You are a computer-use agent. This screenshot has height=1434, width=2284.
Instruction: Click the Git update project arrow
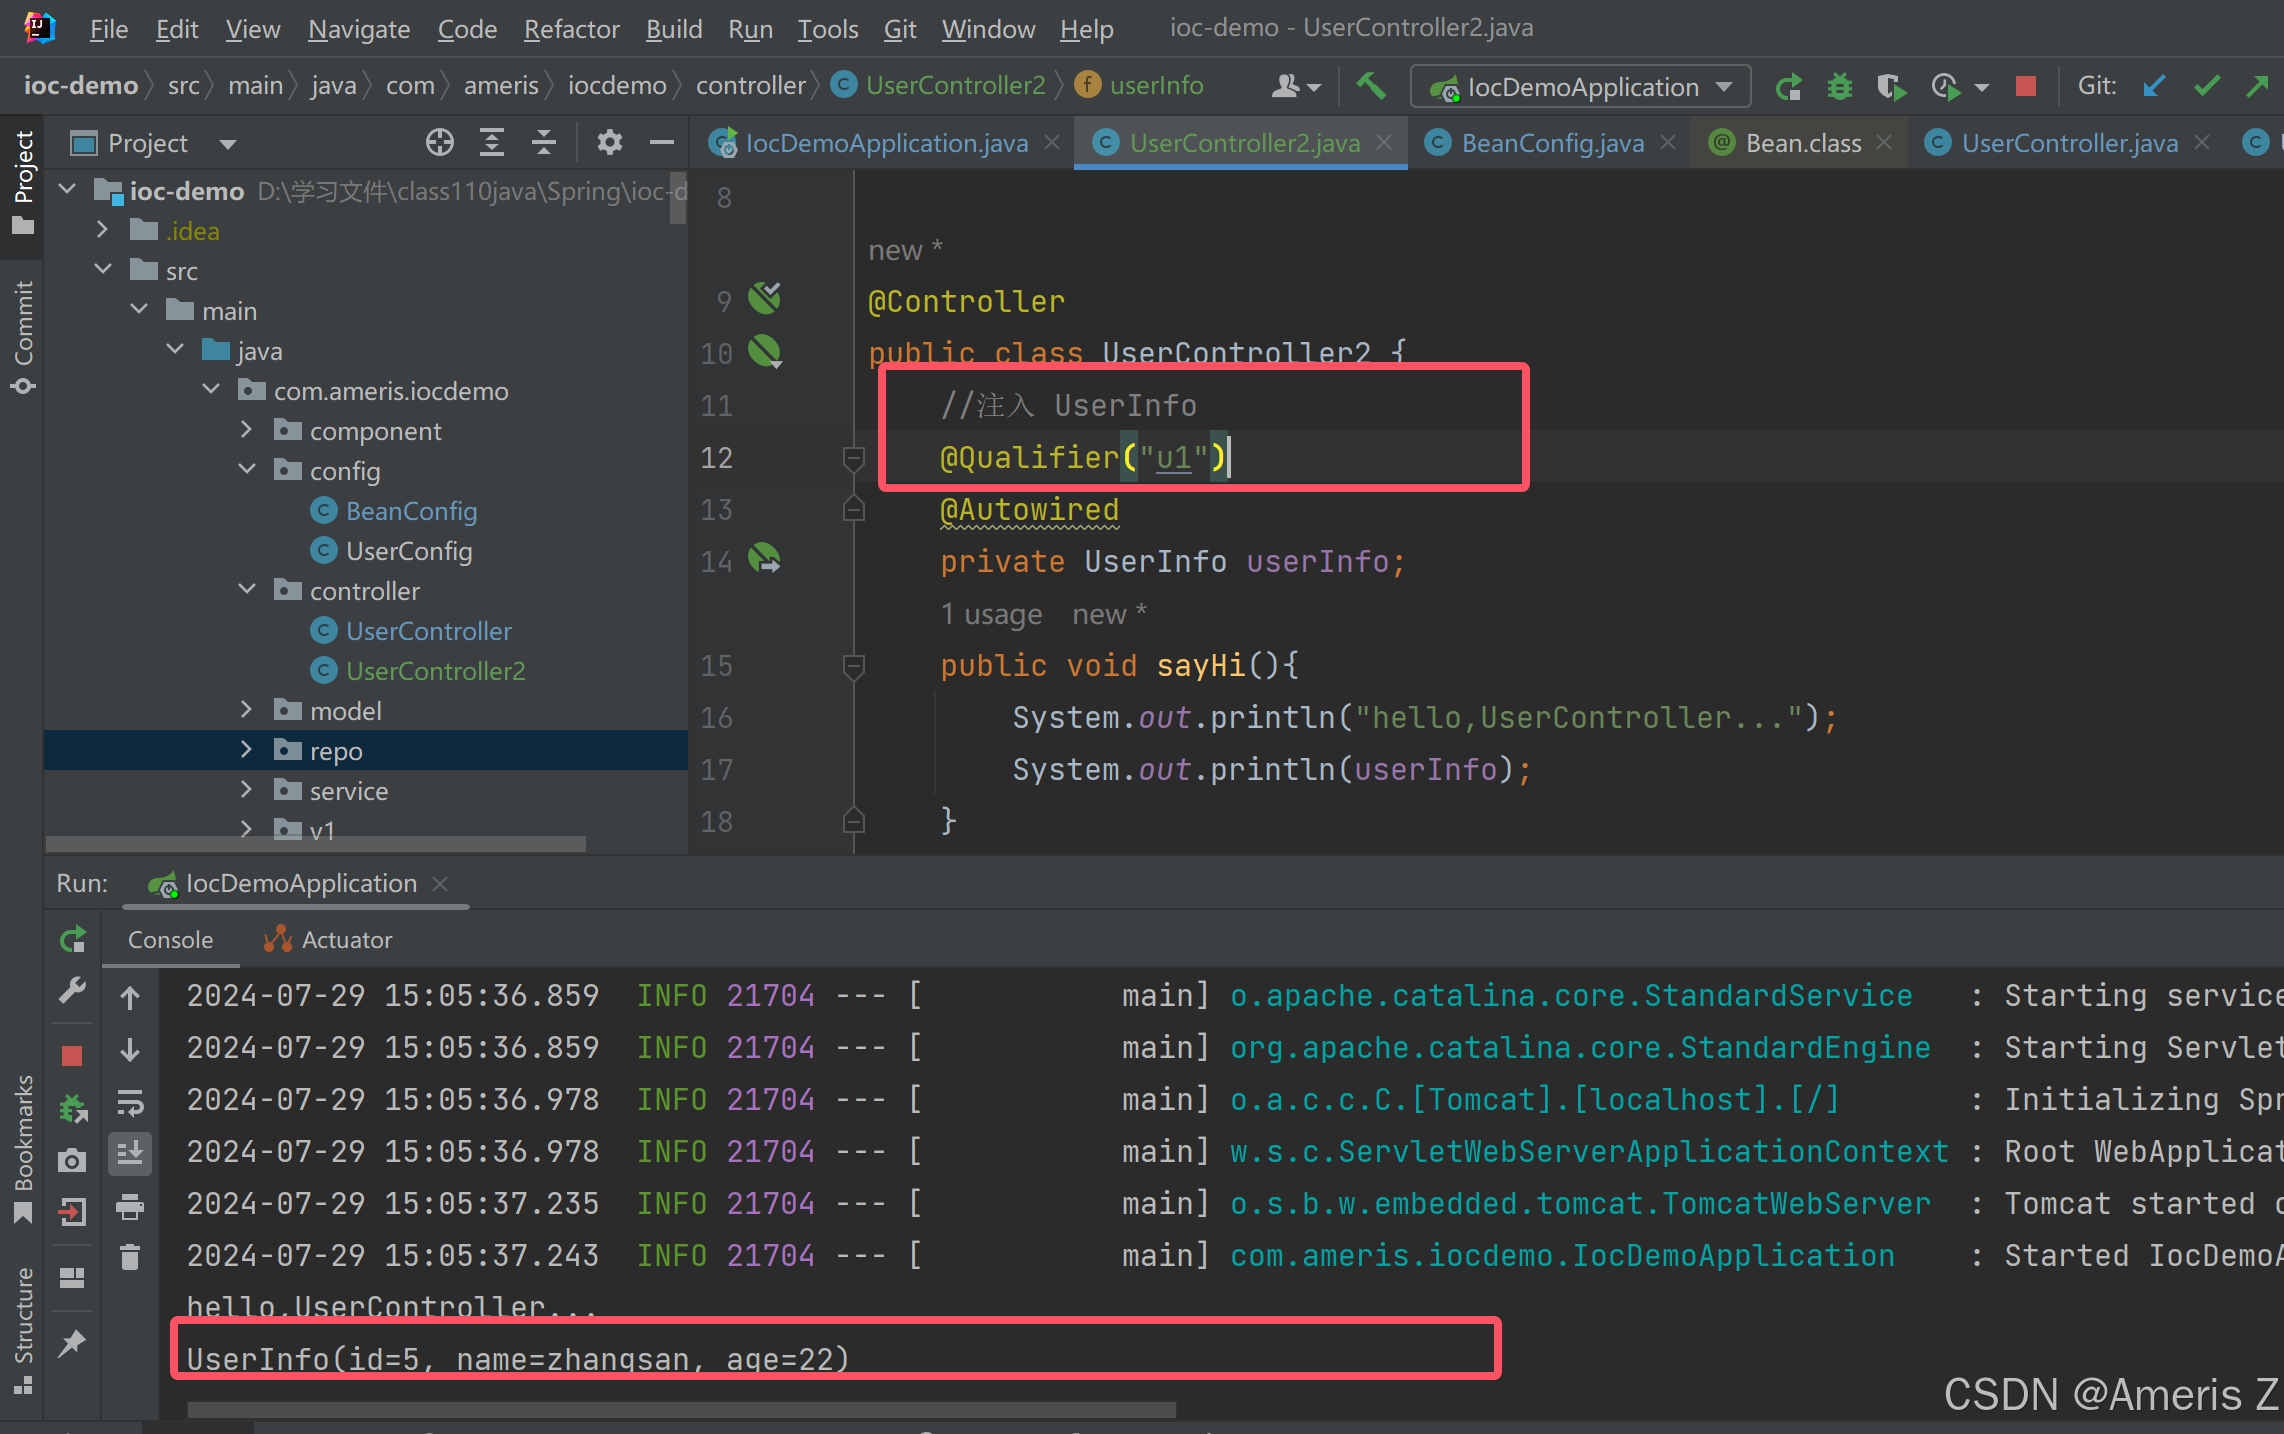[2154, 87]
